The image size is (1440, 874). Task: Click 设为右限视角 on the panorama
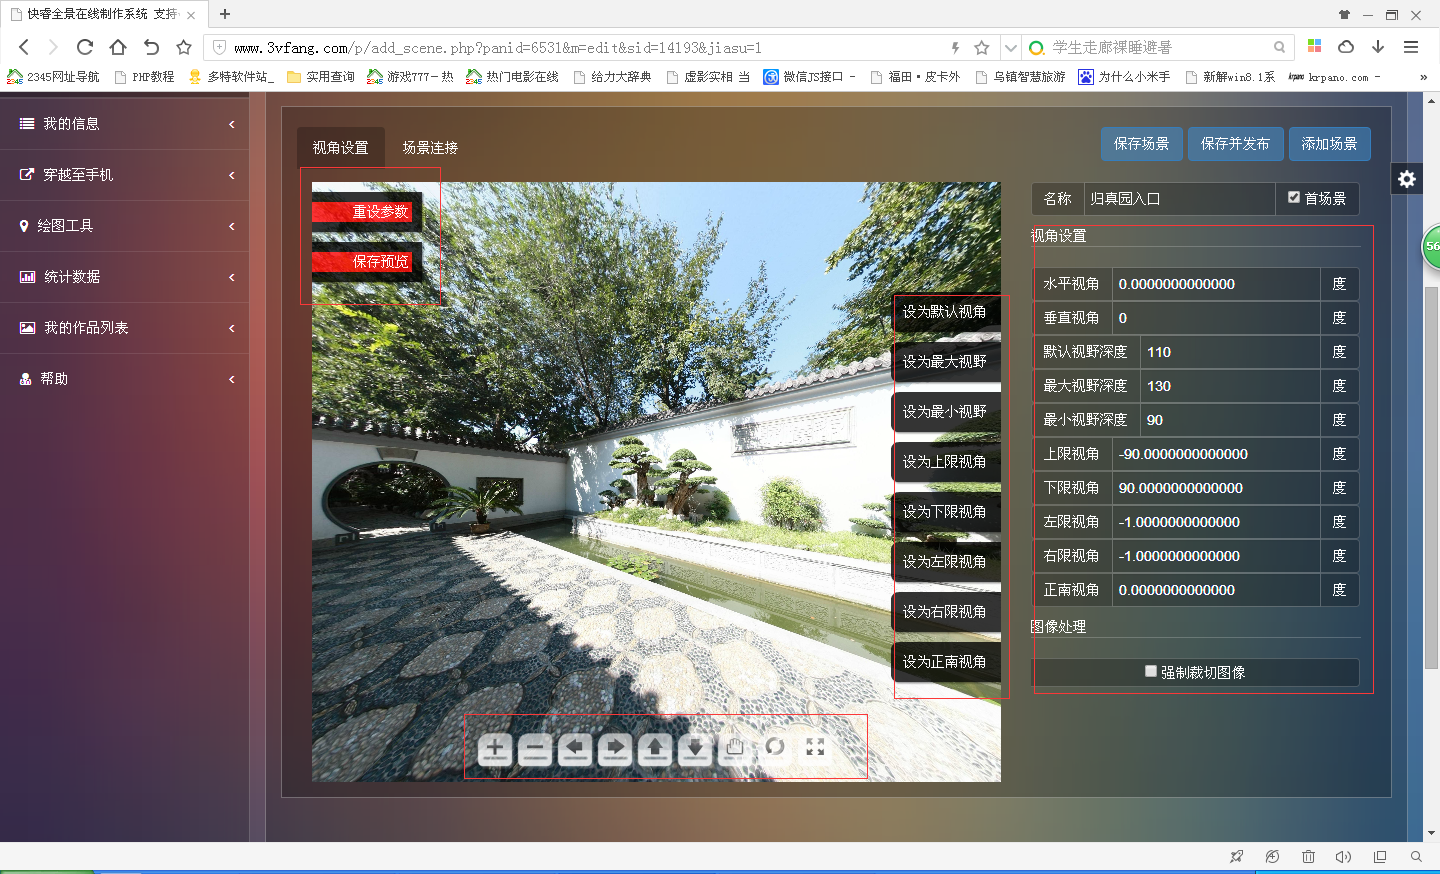(945, 612)
